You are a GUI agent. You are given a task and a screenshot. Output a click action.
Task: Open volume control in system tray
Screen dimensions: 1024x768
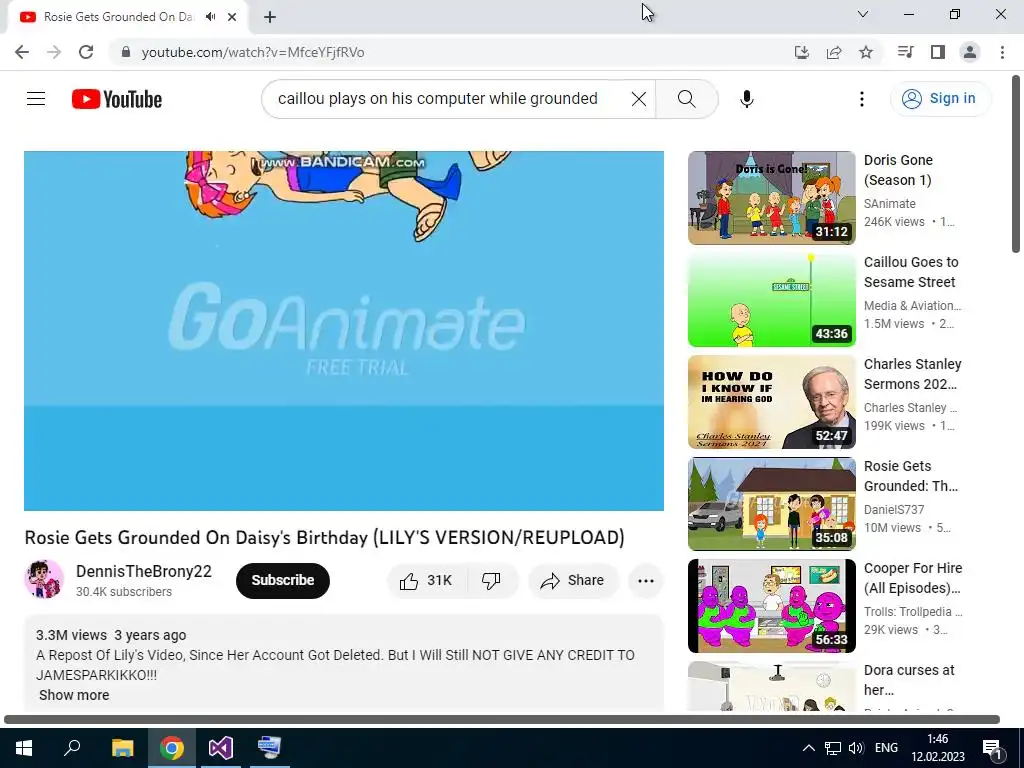point(856,748)
